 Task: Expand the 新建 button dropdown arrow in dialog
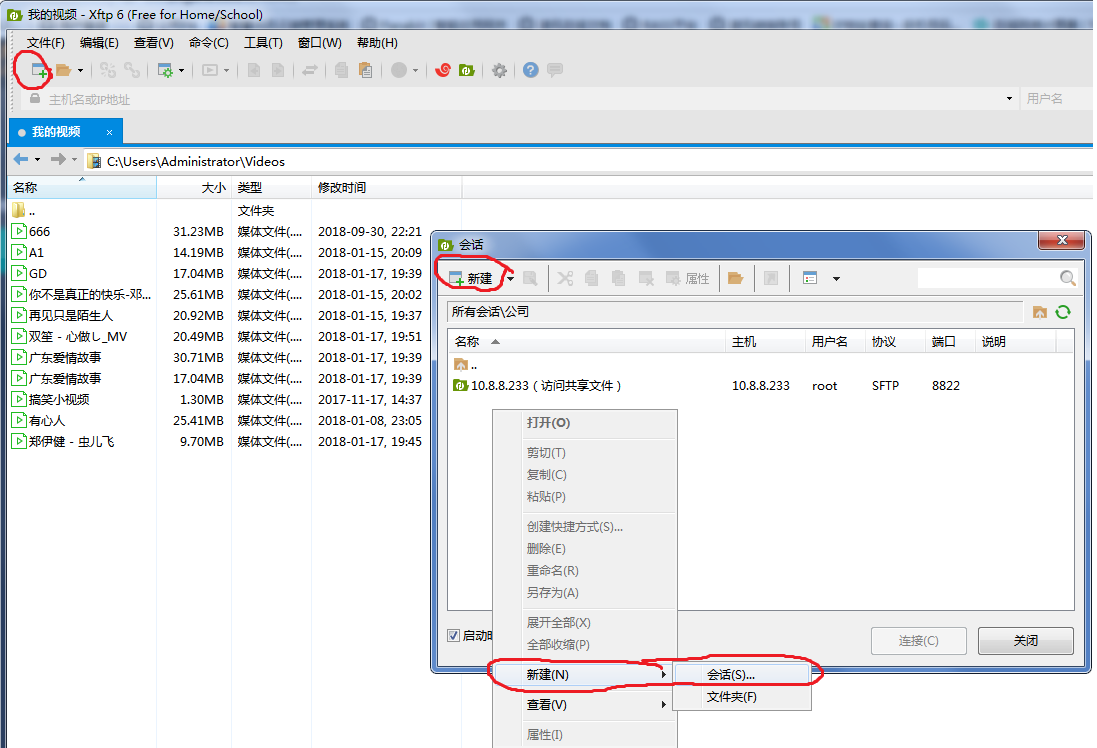(x=510, y=278)
